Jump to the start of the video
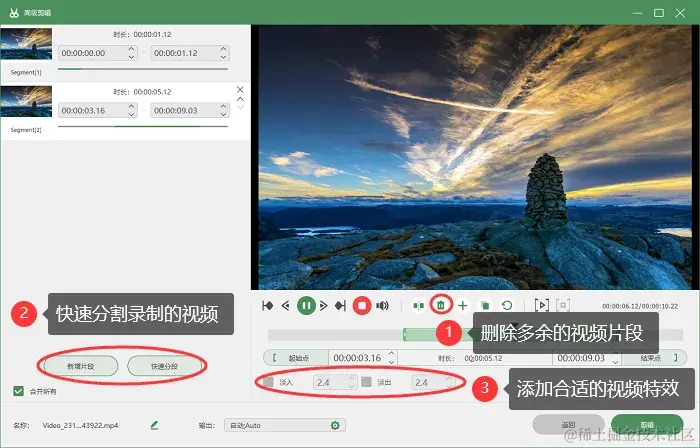Viewport: 700px width, 448px height. click(267, 306)
